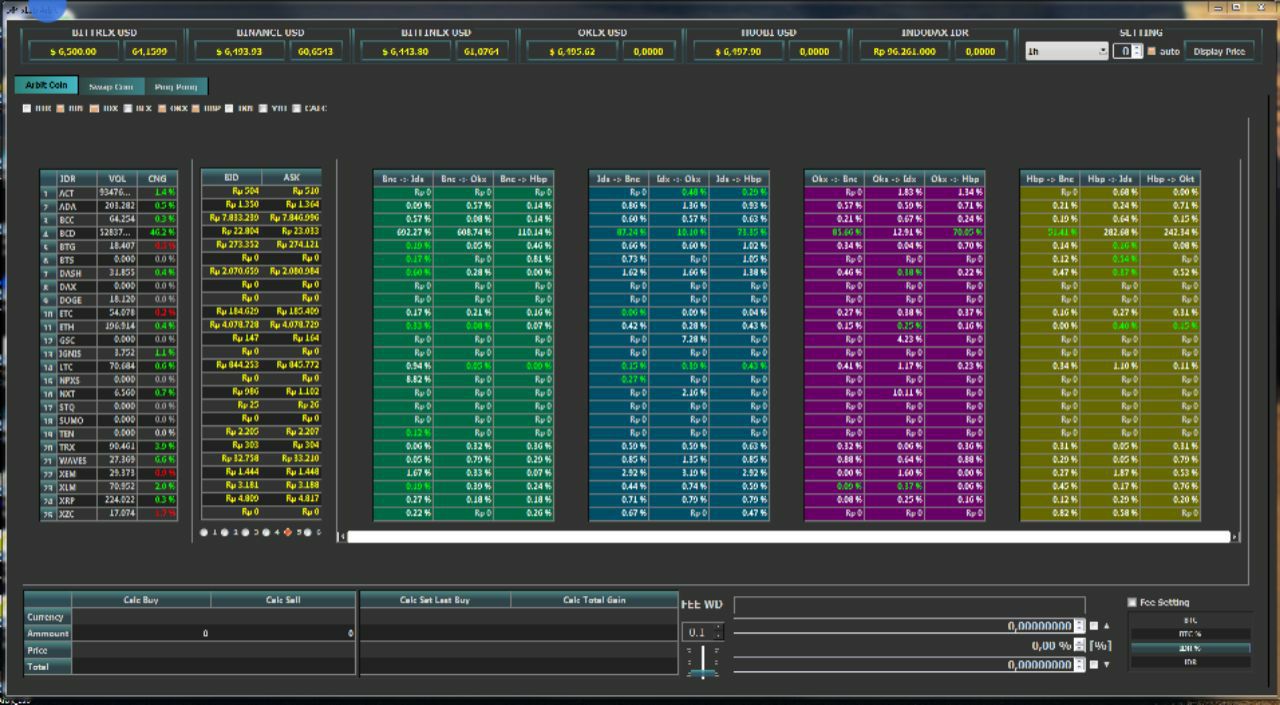Click the spinner of the top 0,00000000 field
The image size is (1280, 705).
(x=1079, y=626)
